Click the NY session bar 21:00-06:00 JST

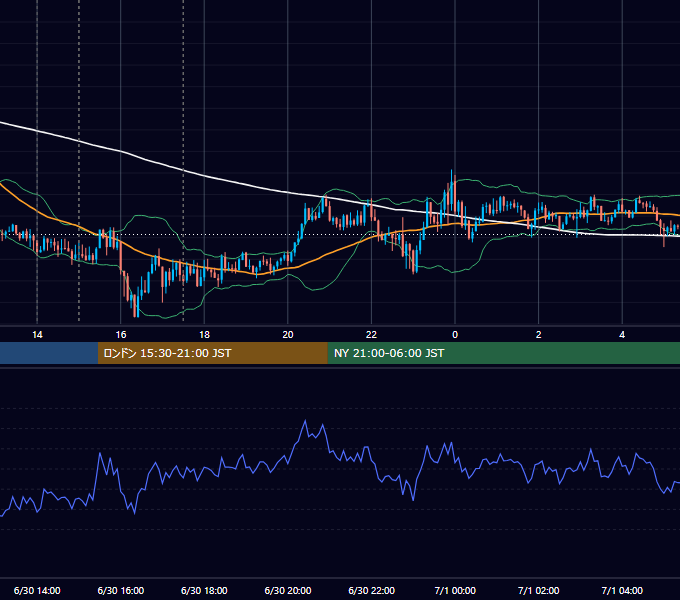(x=503, y=353)
